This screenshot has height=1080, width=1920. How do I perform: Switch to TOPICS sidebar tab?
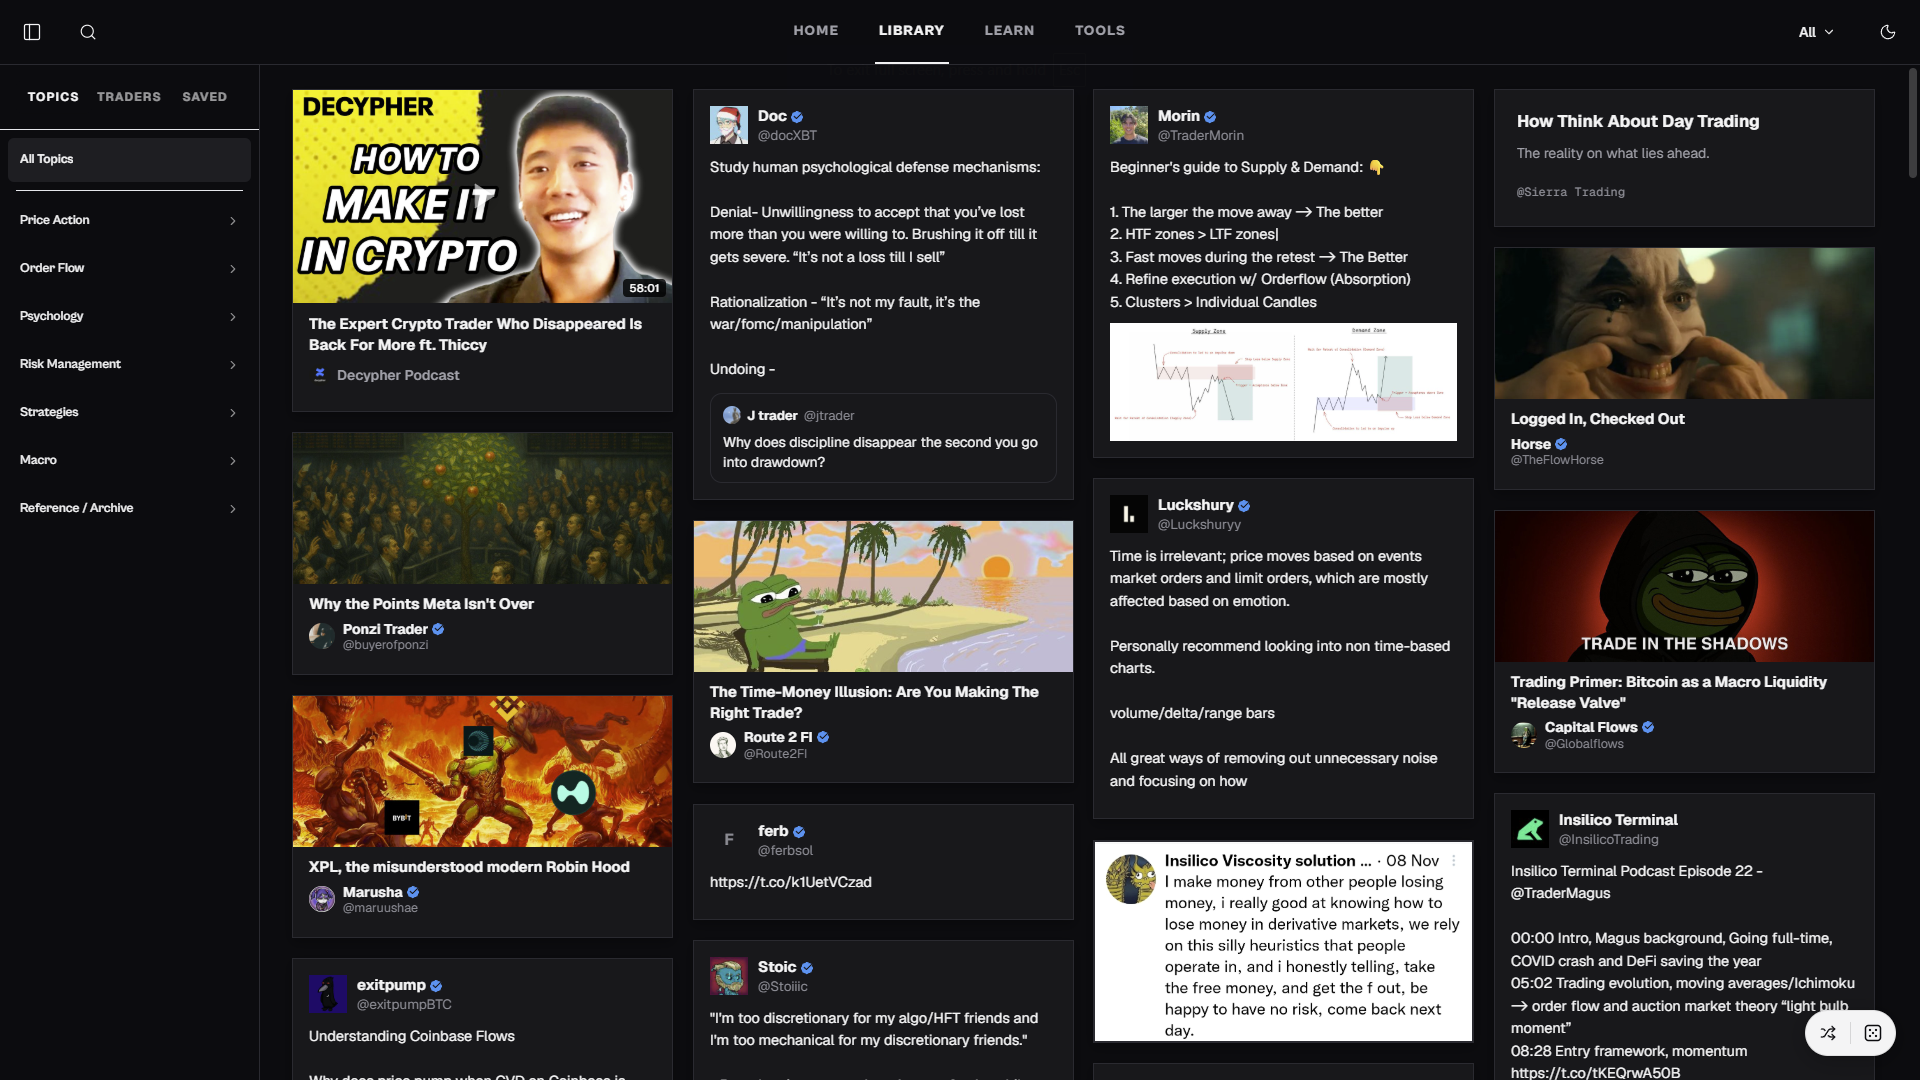pos(53,97)
